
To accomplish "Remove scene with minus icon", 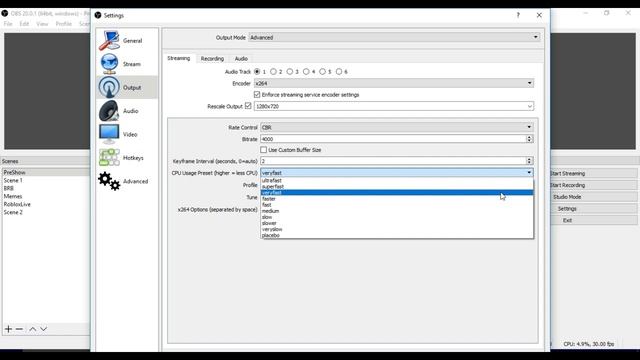I will (19, 329).
